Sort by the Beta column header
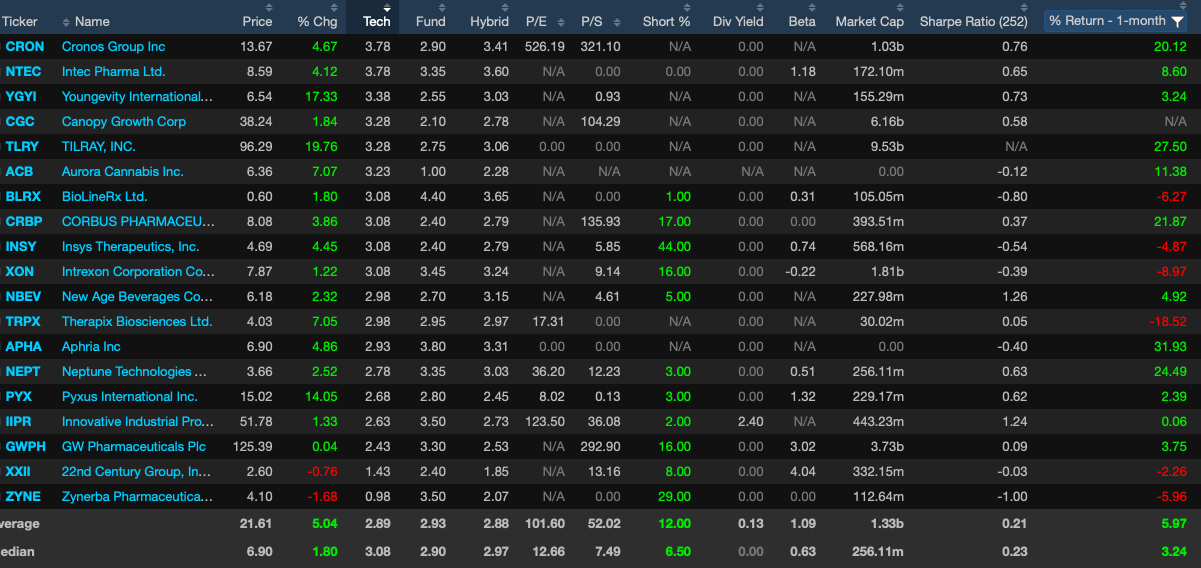 [x=802, y=21]
